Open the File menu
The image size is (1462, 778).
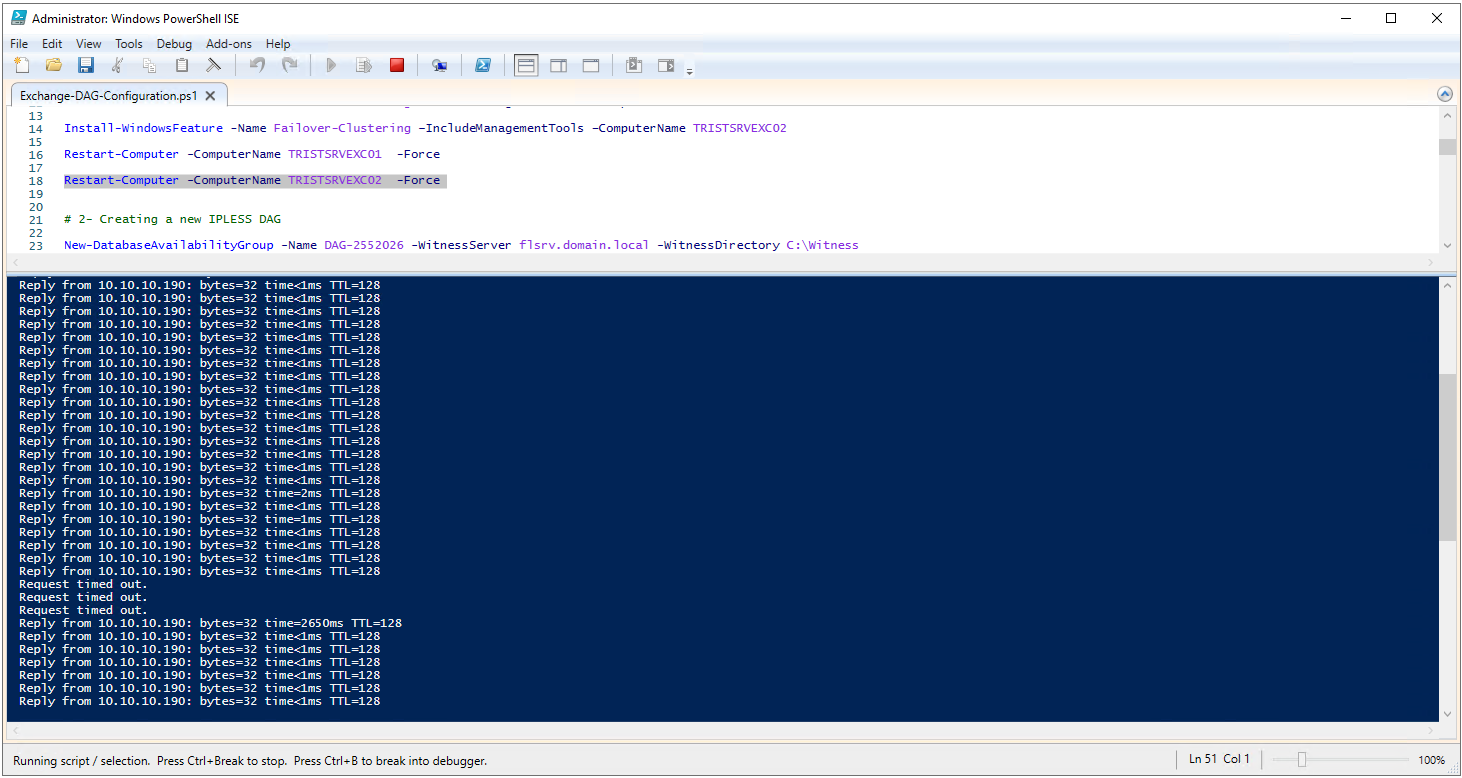coord(19,44)
